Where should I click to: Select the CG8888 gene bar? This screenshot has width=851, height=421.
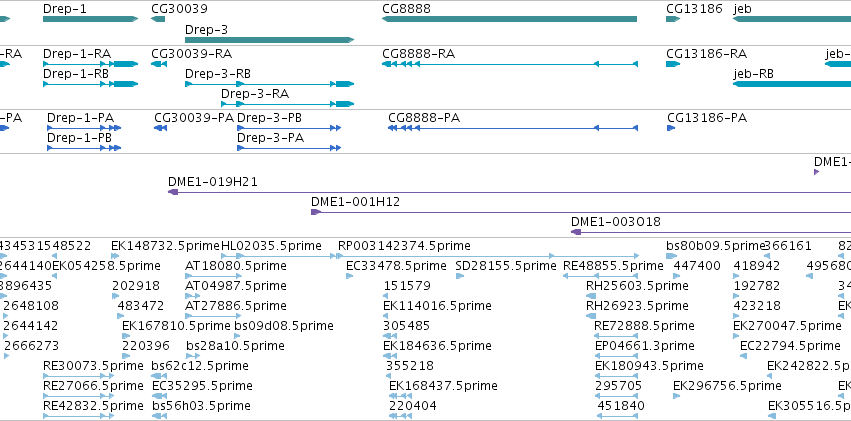[x=509, y=19]
